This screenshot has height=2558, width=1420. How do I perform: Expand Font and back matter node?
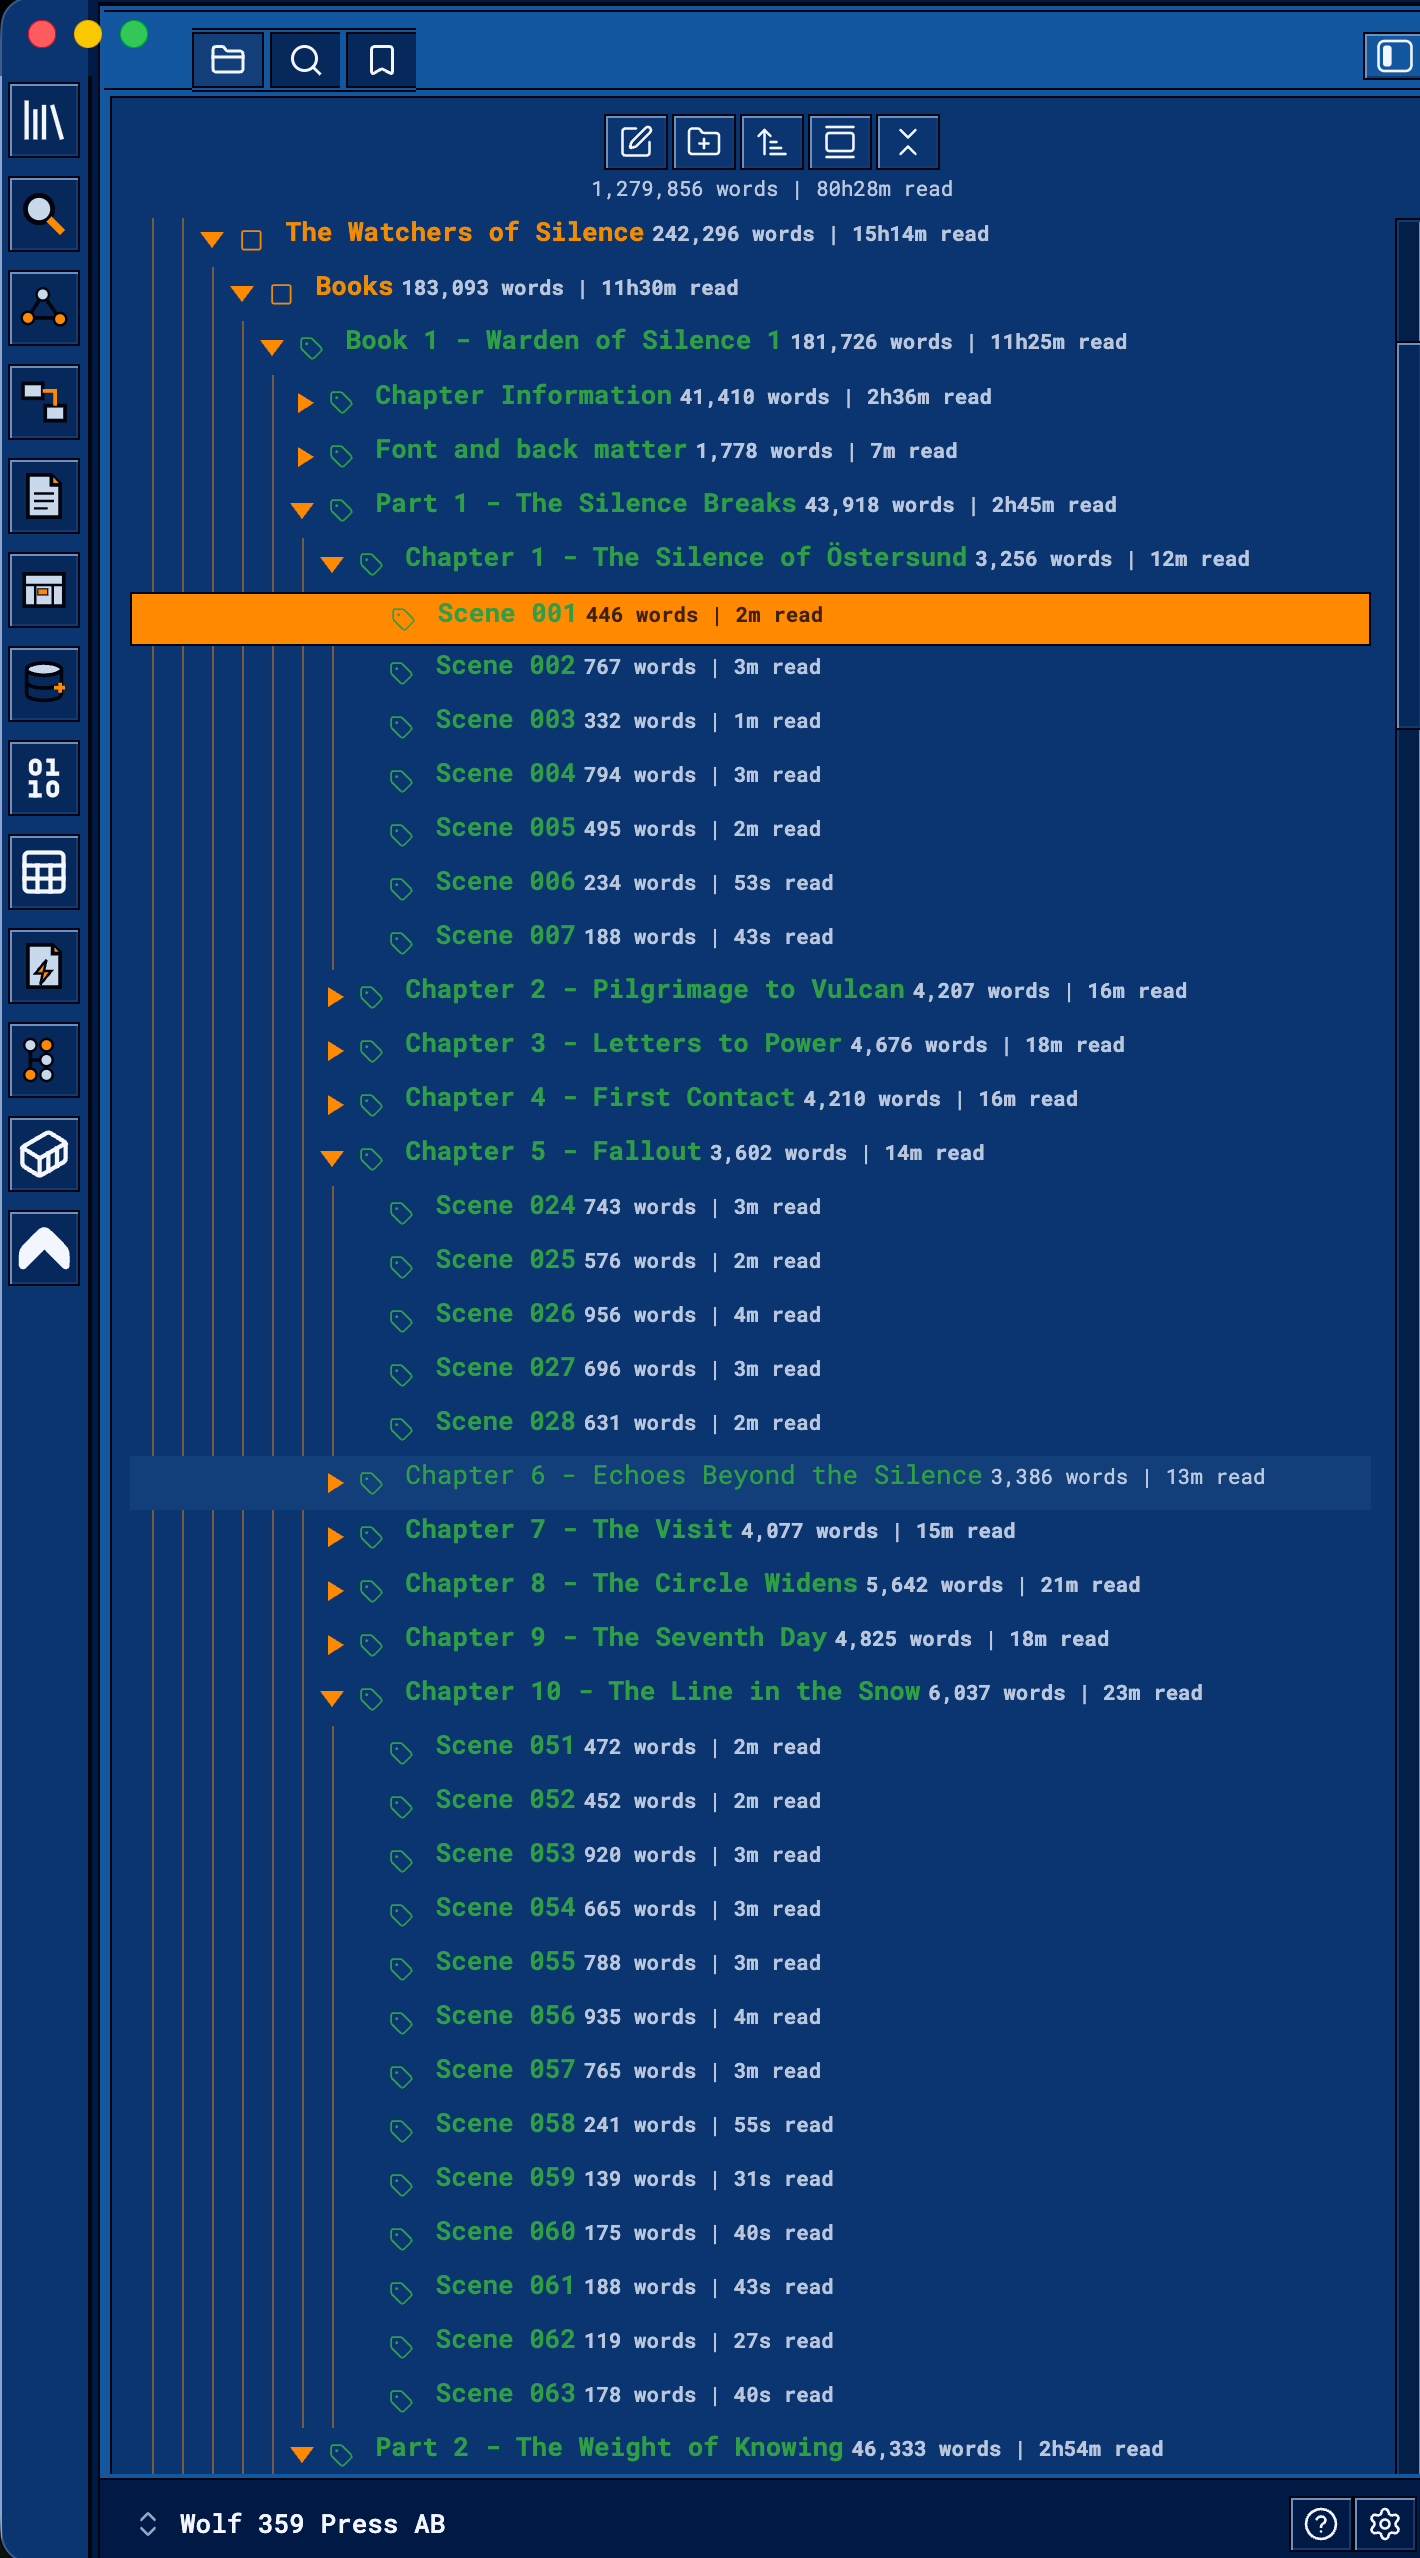point(305,456)
